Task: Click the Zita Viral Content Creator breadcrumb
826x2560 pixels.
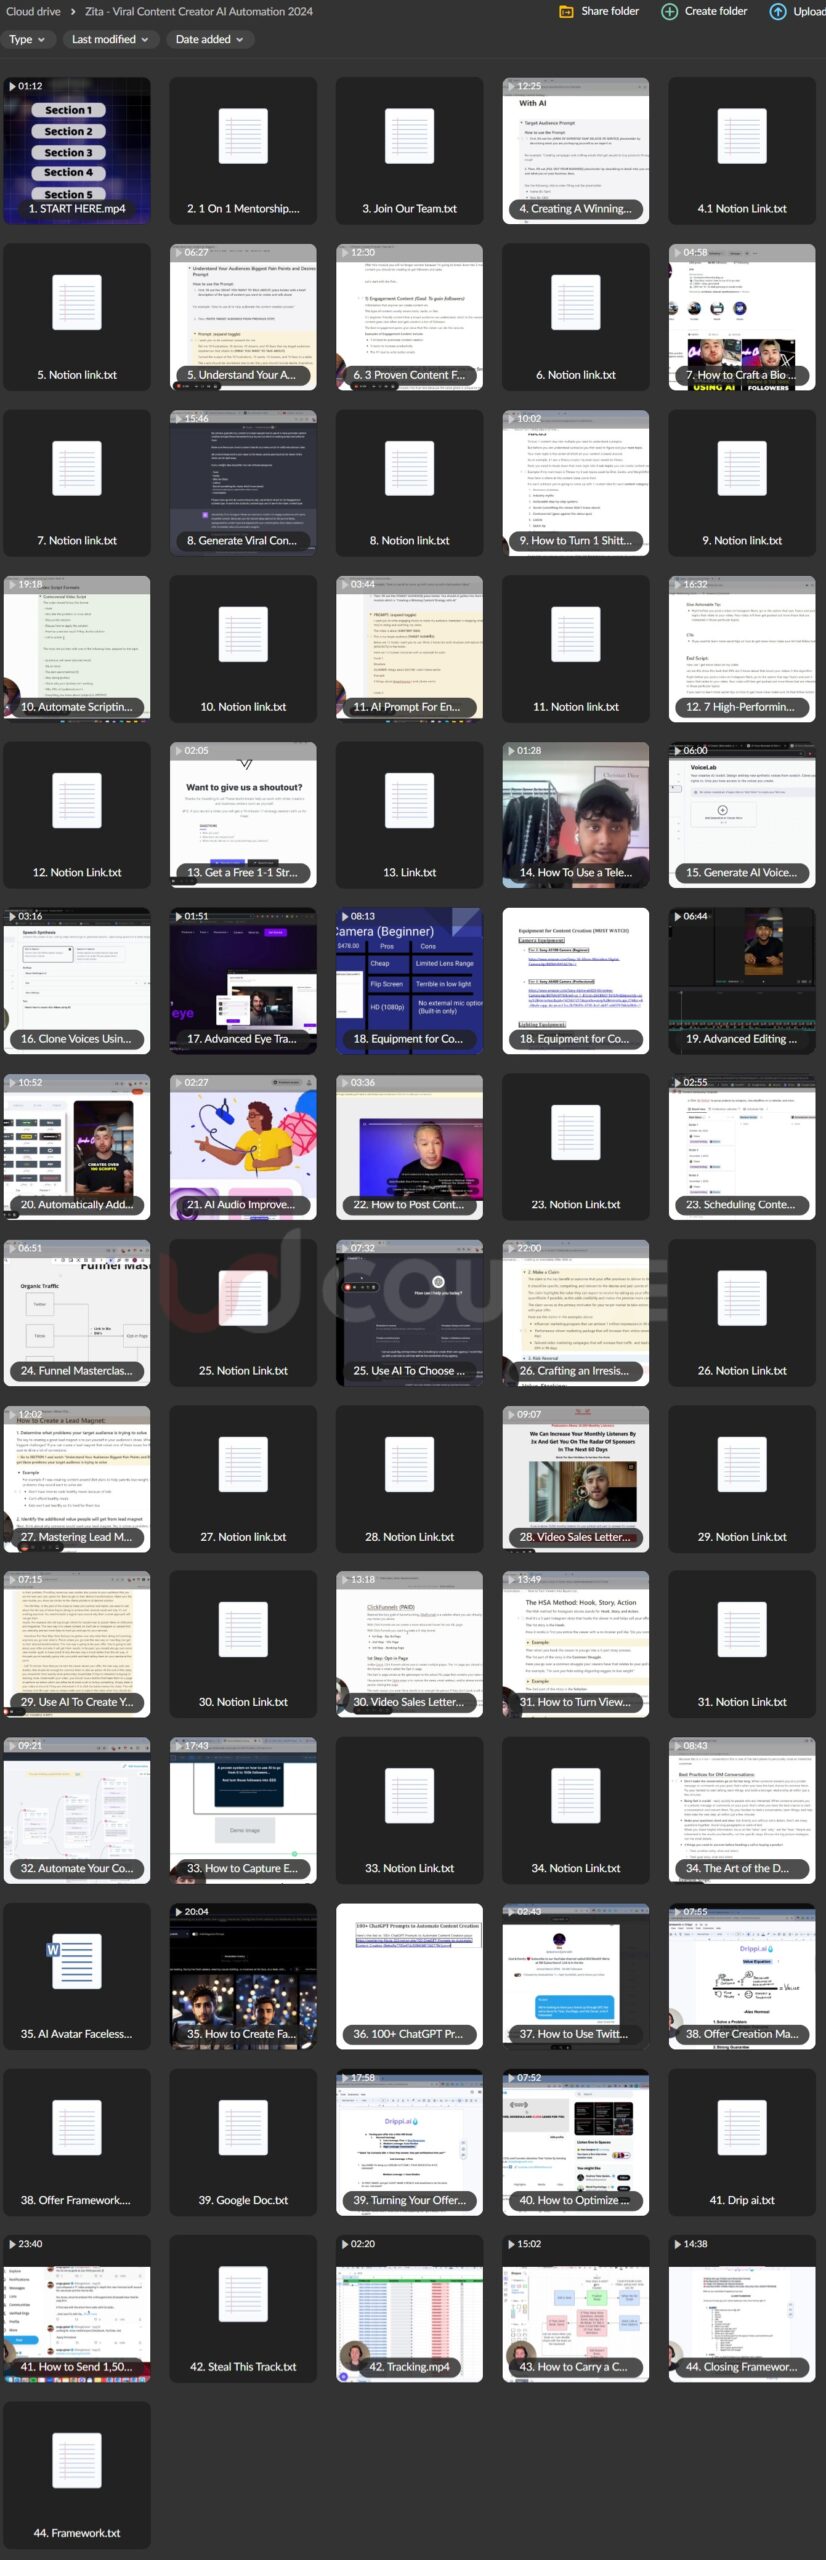Action: tap(198, 12)
